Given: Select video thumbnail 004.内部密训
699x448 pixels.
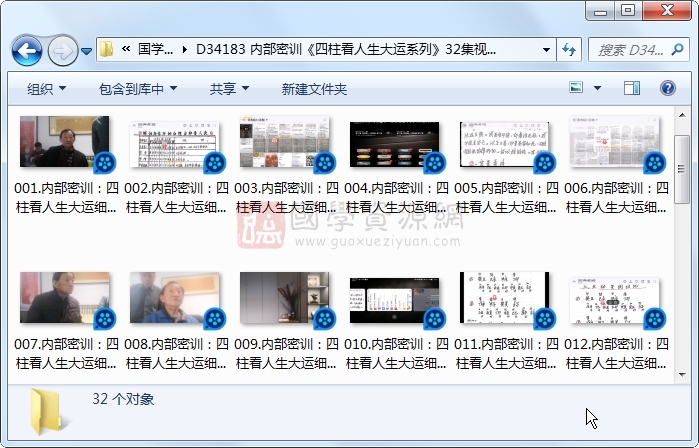Looking at the screenshot, I should (395, 144).
